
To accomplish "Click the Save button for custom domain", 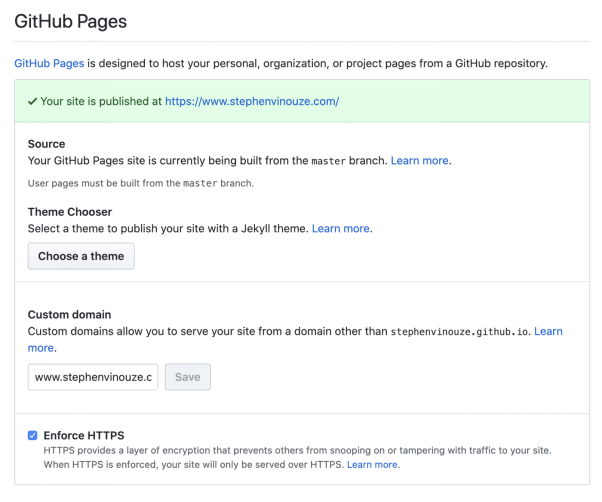I will coord(187,377).
